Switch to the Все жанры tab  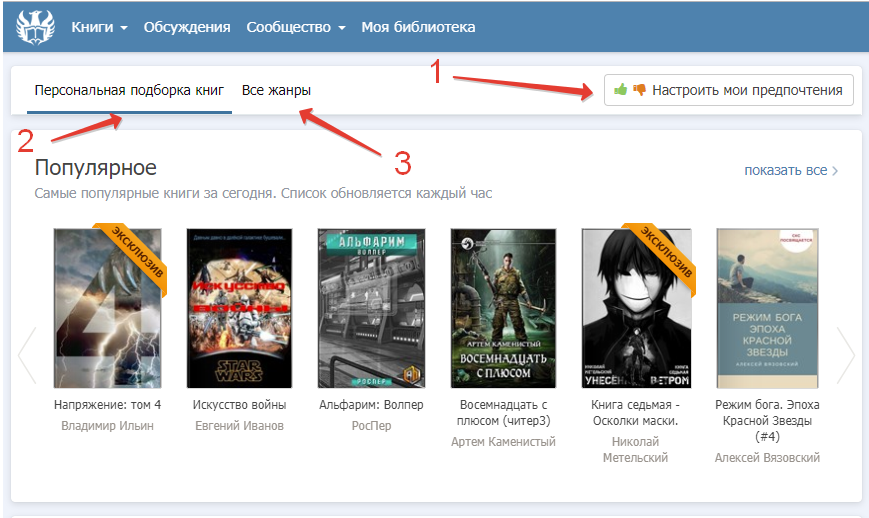[x=276, y=90]
